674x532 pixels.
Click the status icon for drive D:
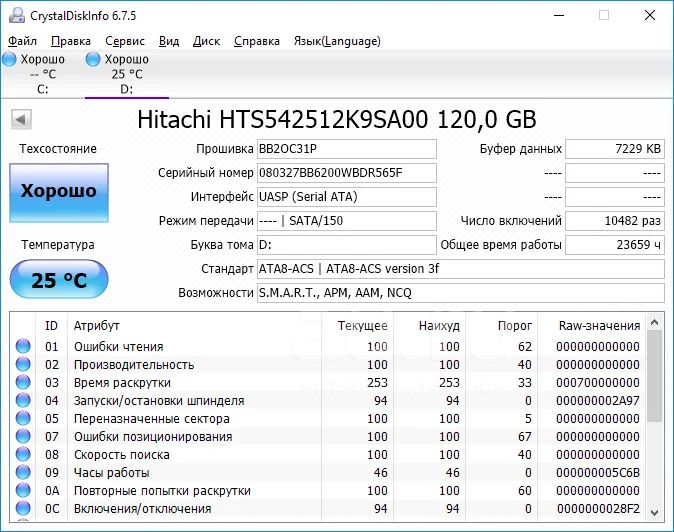click(92, 59)
